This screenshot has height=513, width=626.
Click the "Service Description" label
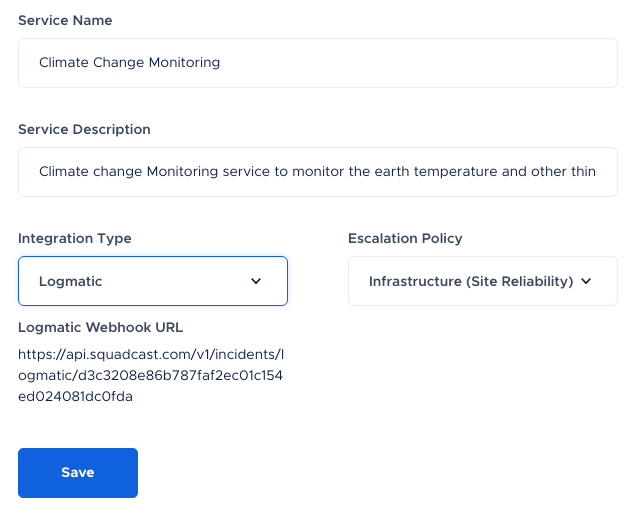pyautogui.click(x=84, y=129)
